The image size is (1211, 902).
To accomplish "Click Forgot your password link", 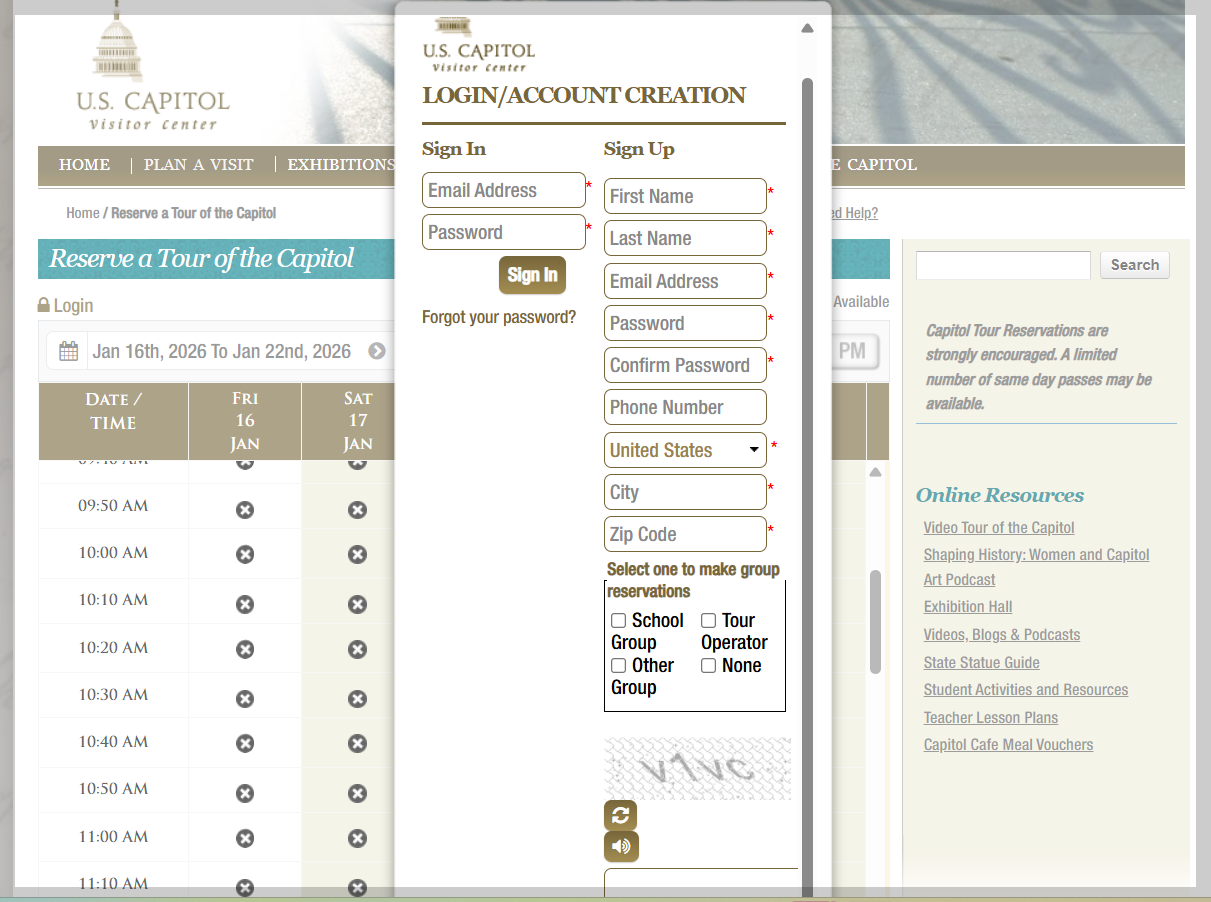I will pos(499,318).
